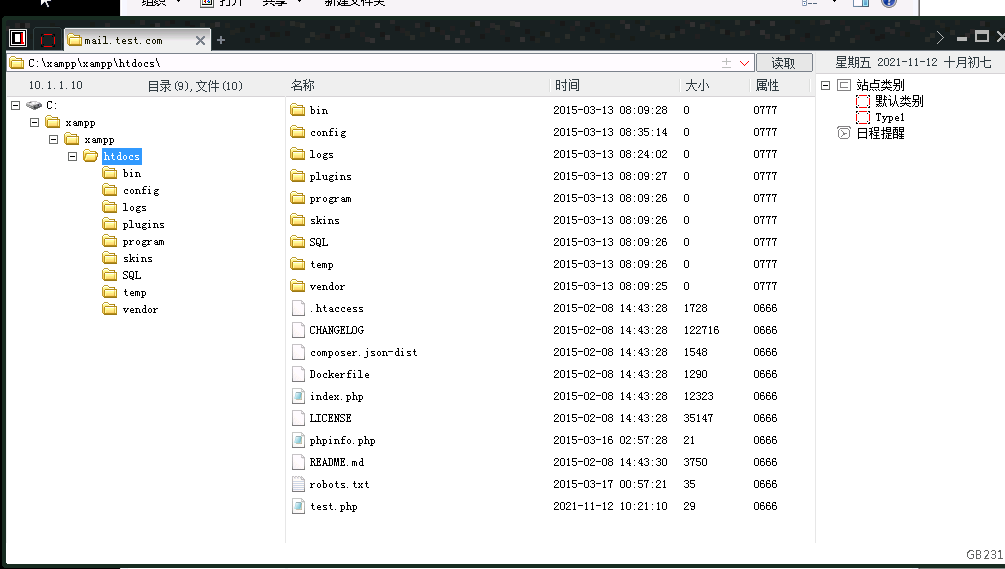Collapse the 站点类别 tree node
Viewport: 1005px width, 569px height.
pyautogui.click(x=826, y=85)
